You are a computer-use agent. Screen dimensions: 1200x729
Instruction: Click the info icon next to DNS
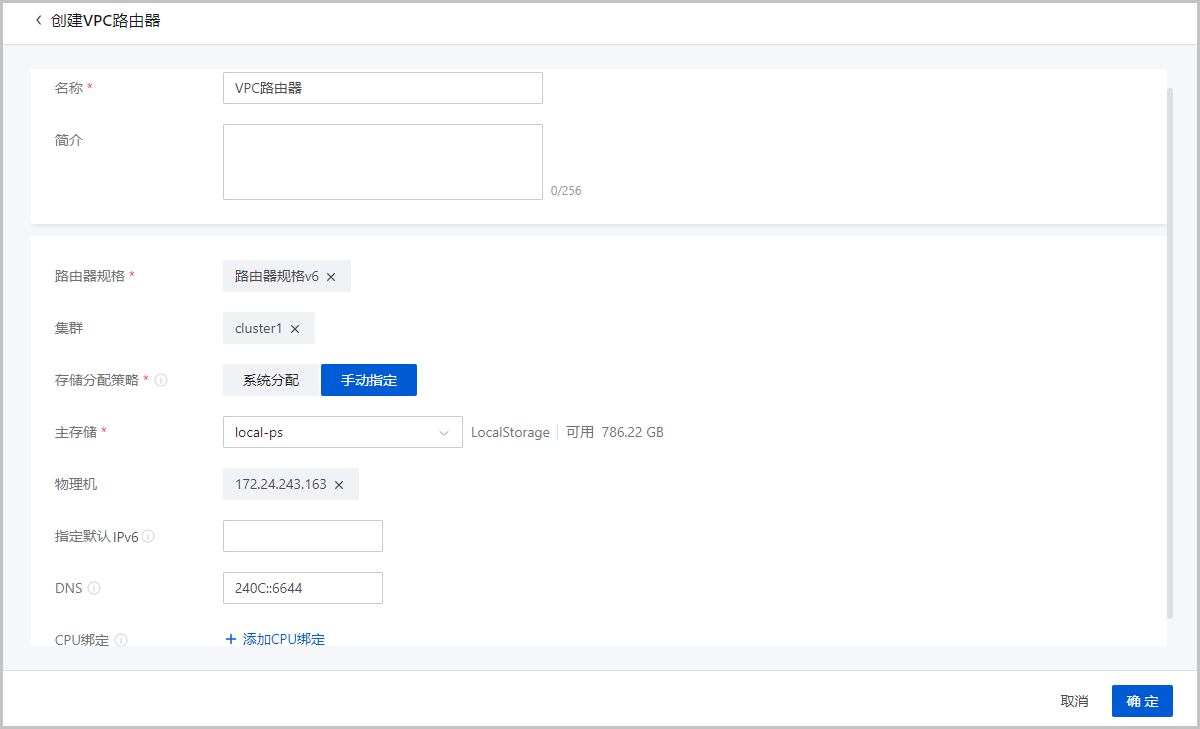[95, 588]
